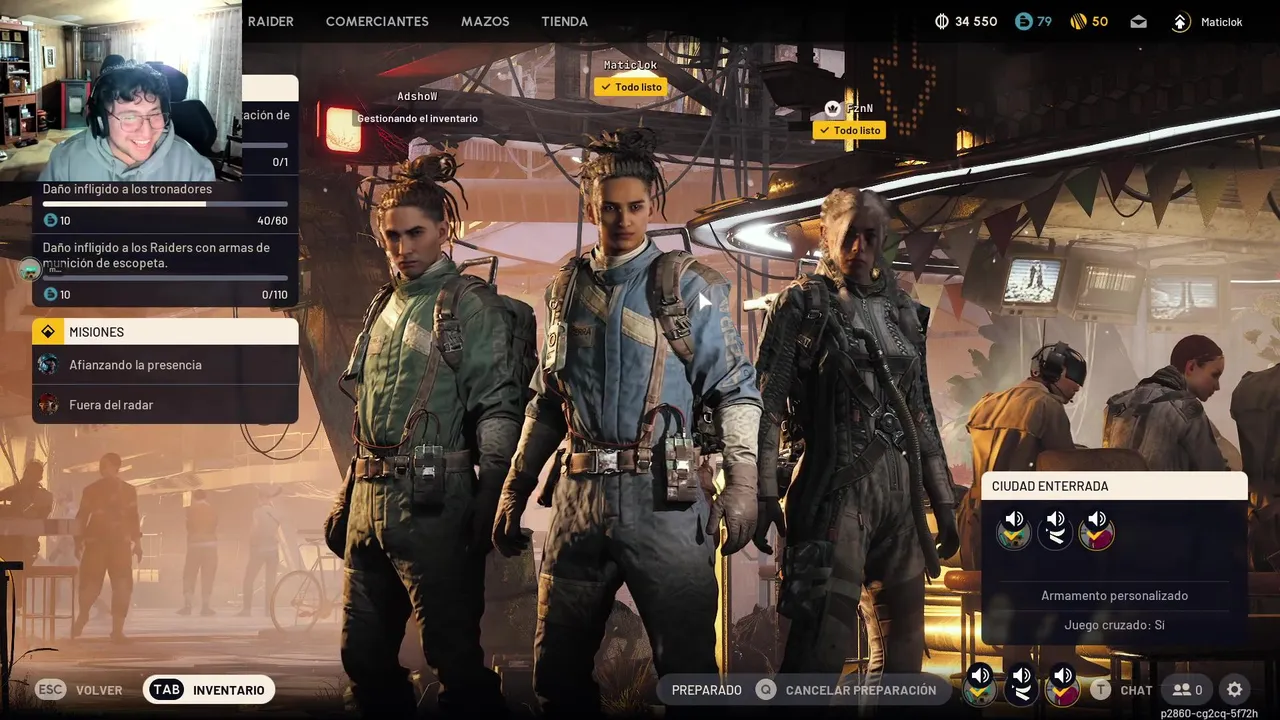Open the CHAT label

tap(1136, 690)
